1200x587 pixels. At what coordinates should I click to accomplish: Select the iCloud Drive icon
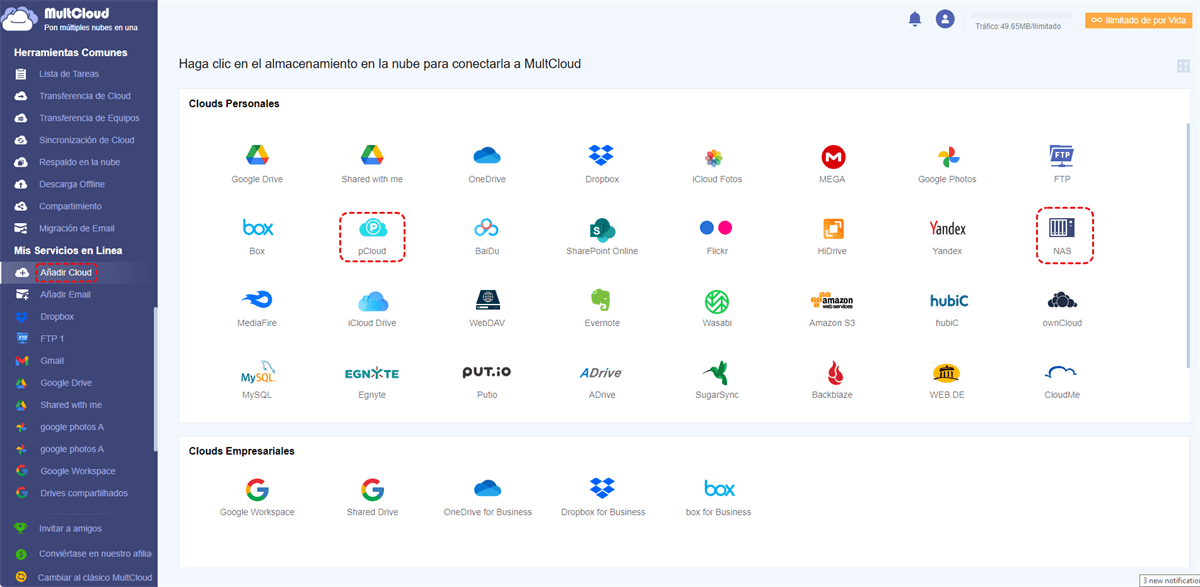372,301
